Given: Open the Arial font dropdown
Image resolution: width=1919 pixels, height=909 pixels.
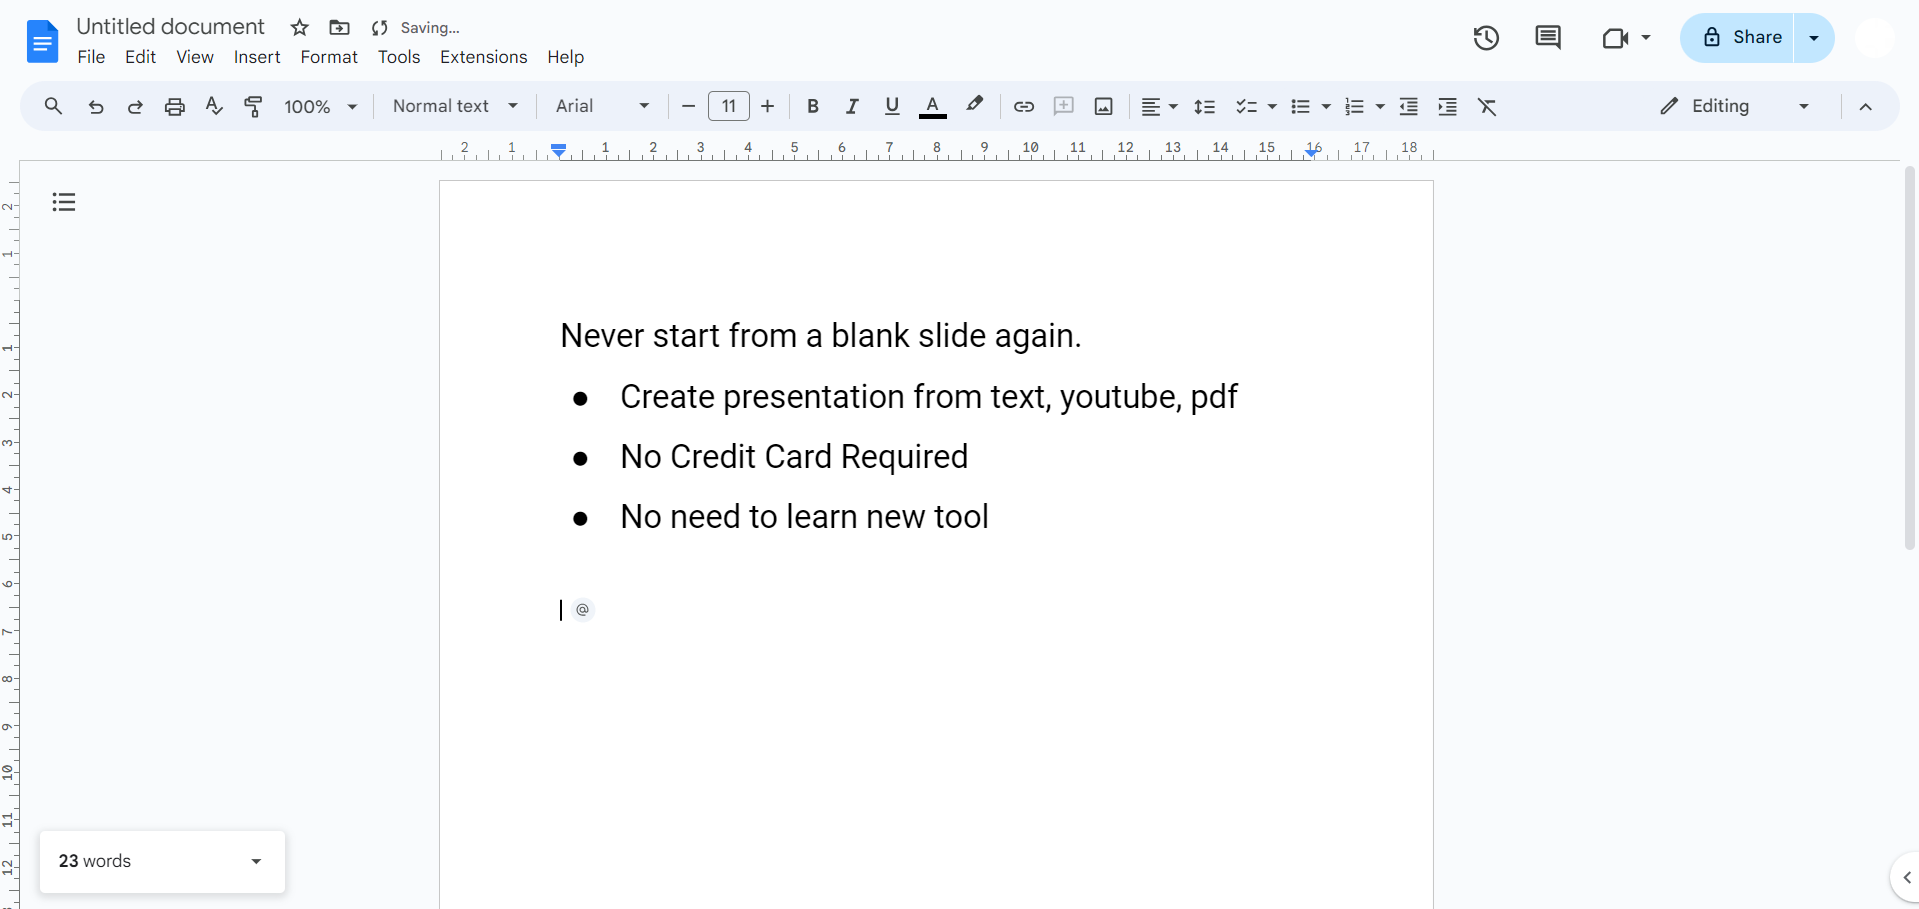Looking at the screenshot, I should pyautogui.click(x=602, y=106).
